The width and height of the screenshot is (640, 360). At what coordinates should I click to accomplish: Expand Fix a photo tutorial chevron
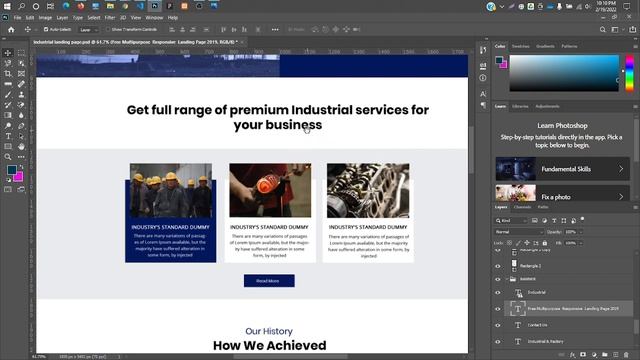(621, 197)
